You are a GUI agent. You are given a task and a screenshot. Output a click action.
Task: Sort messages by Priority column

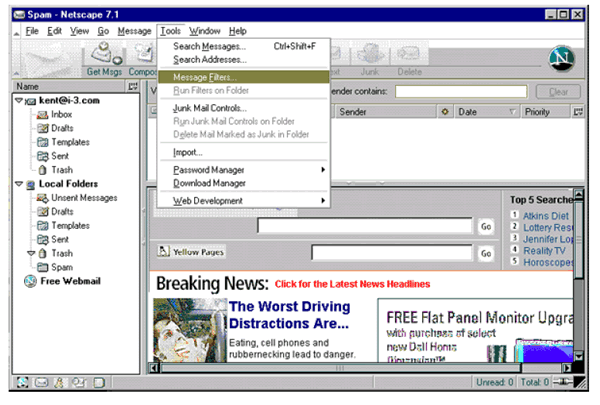(545, 112)
